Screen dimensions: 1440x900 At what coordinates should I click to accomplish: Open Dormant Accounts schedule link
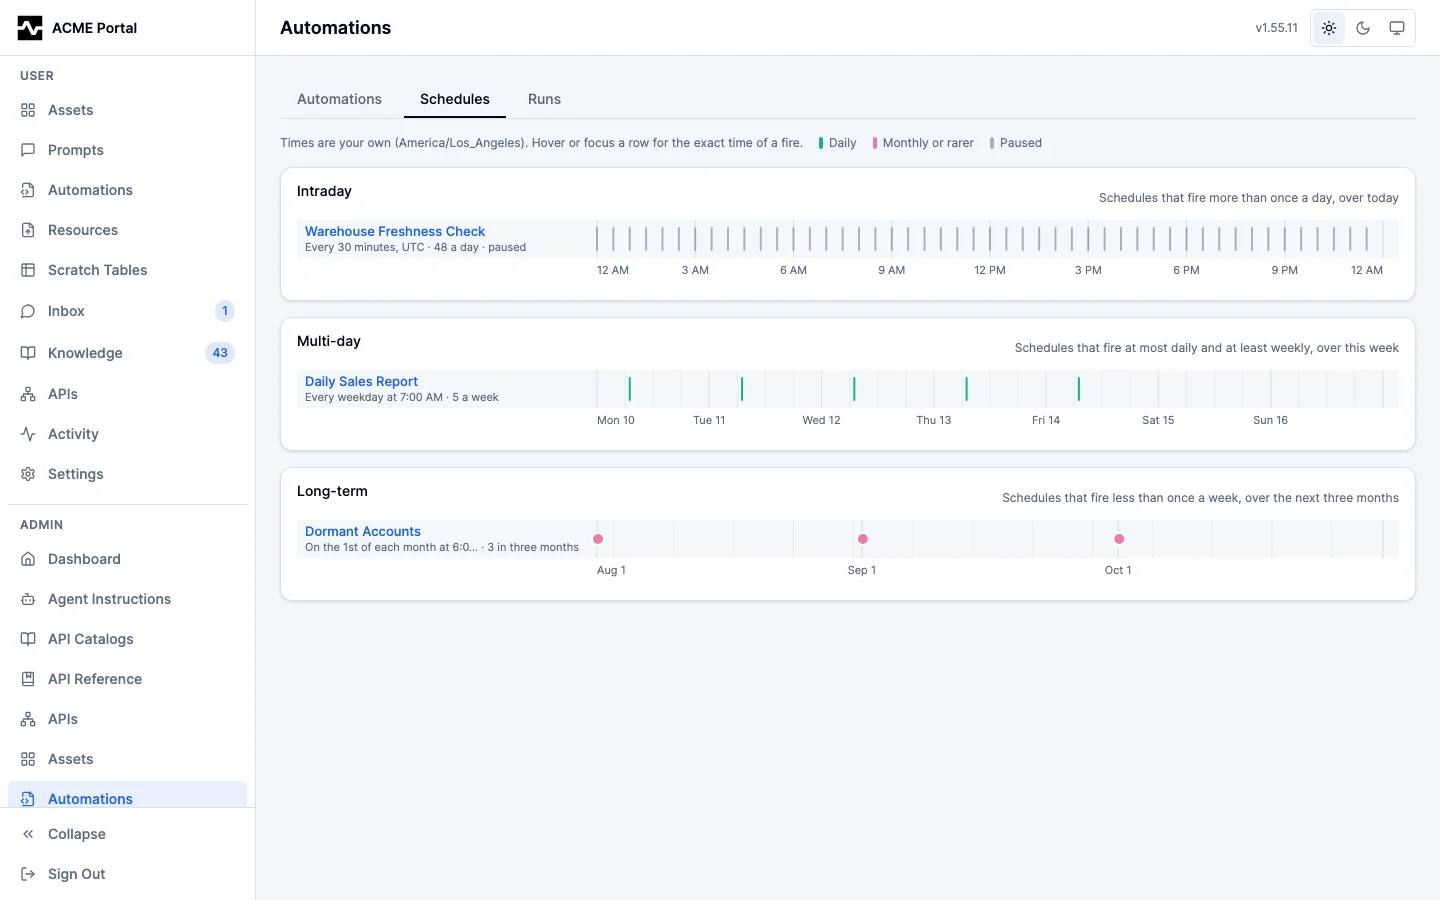[363, 531]
